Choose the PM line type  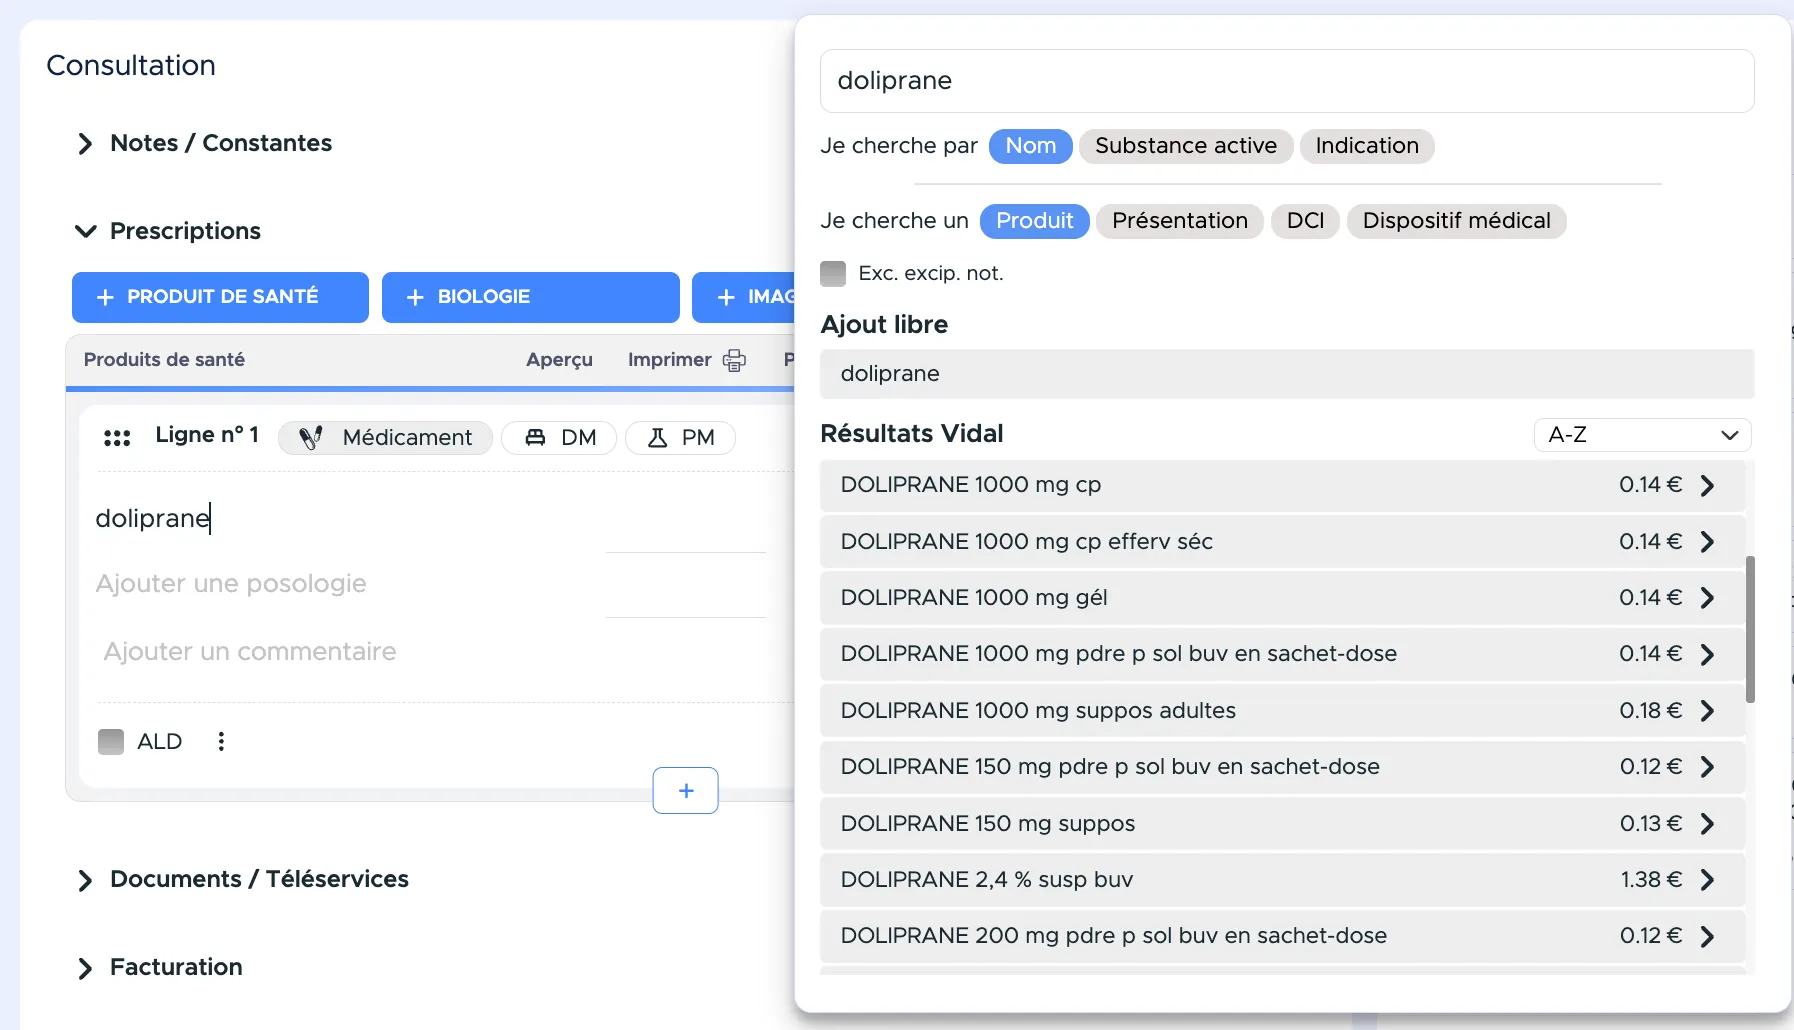click(x=680, y=437)
